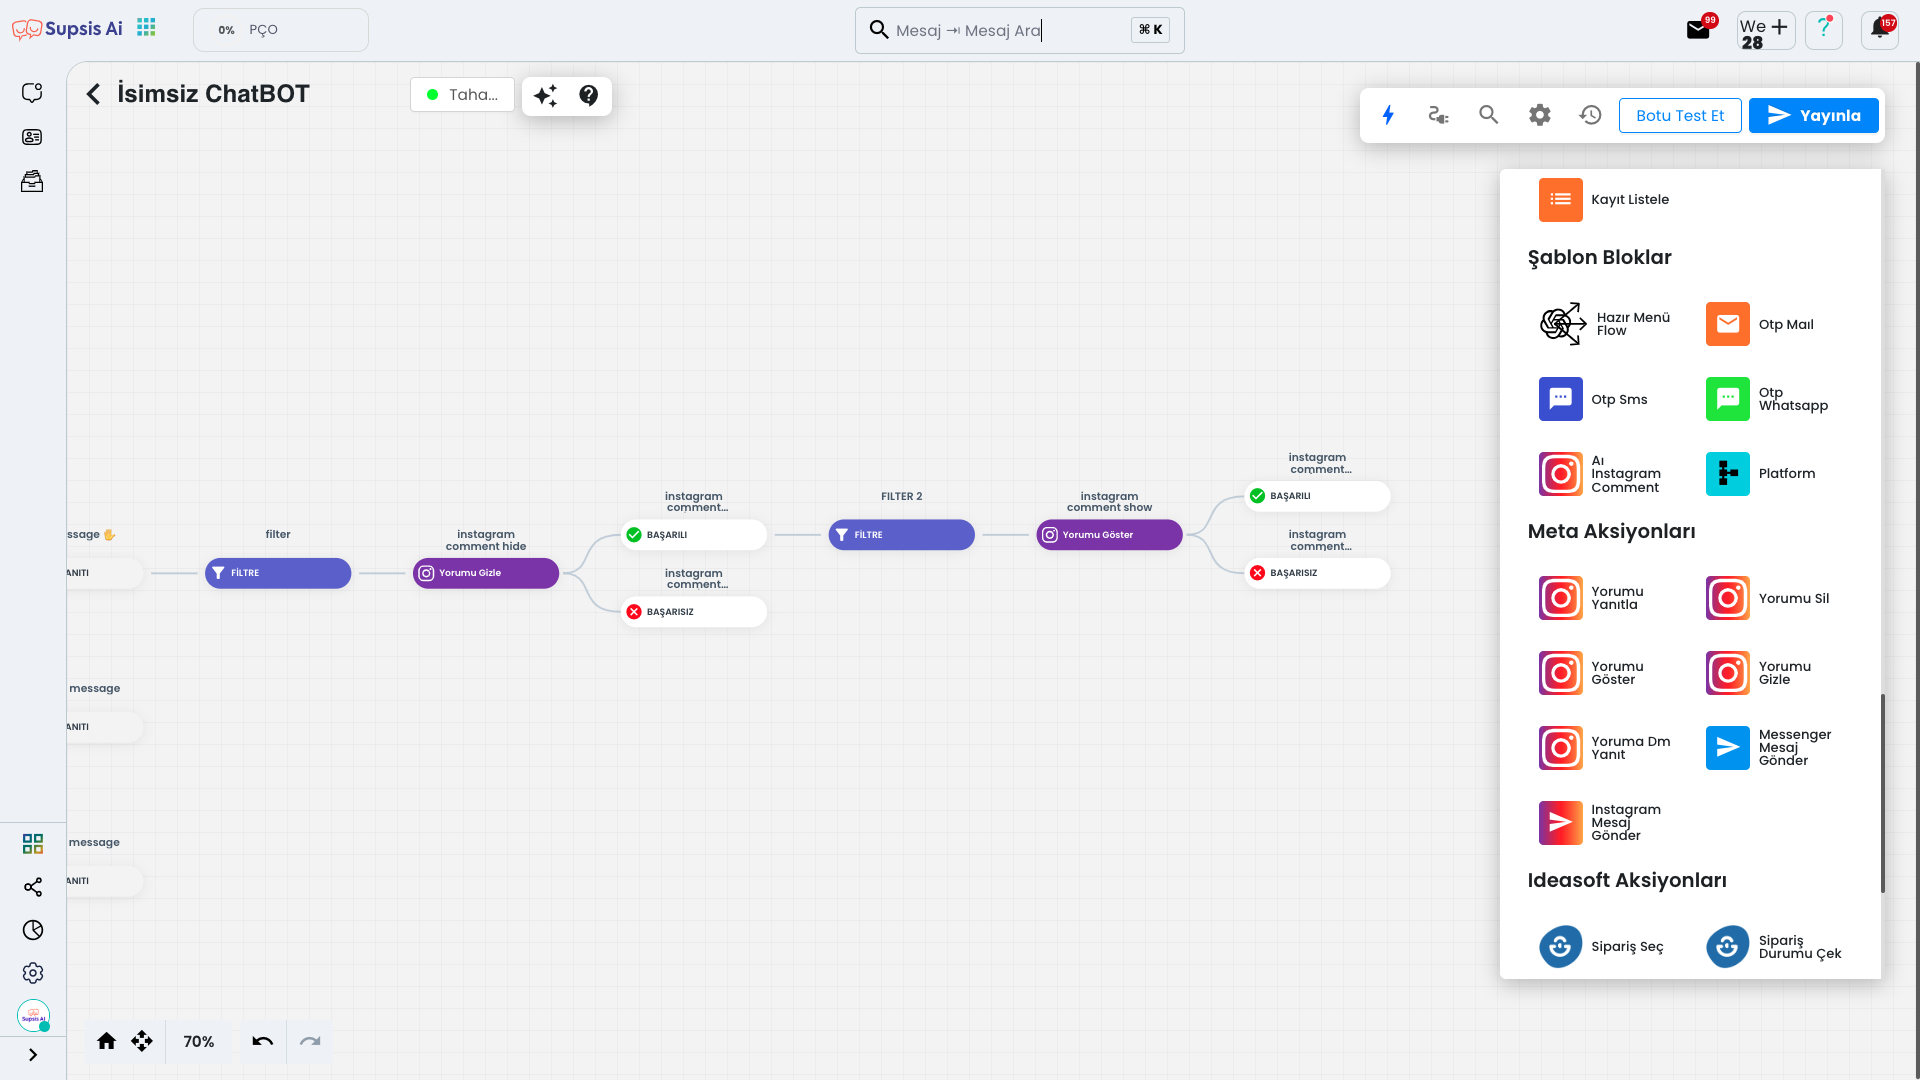Viewport: 1920px width, 1080px height.
Task: Select the Sipariş Durumu Çek action
Action: pos(1774,947)
